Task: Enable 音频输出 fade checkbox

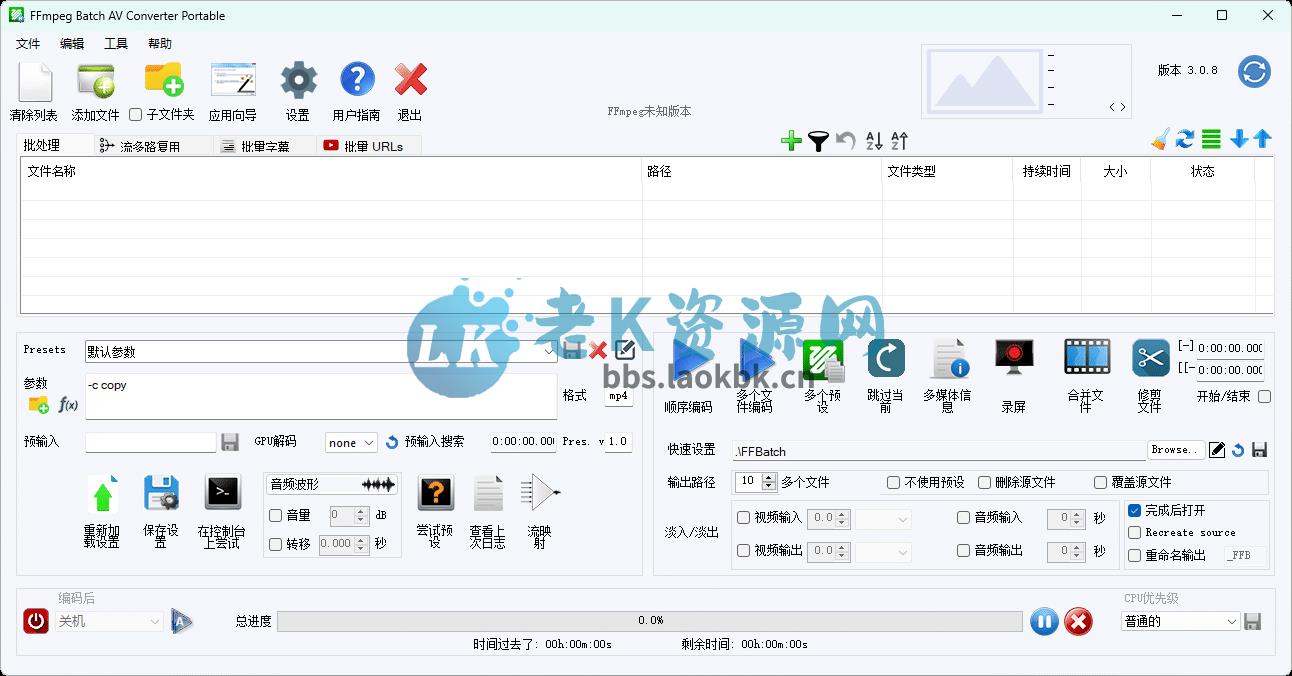Action: click(x=964, y=551)
